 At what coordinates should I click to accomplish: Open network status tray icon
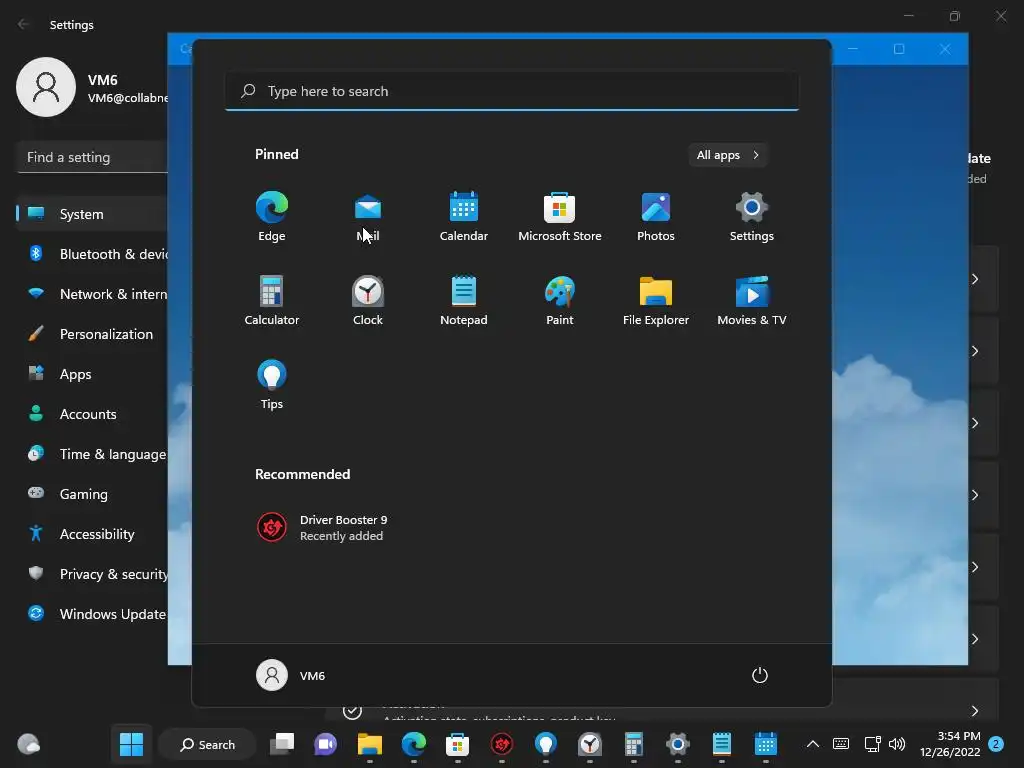(872, 744)
